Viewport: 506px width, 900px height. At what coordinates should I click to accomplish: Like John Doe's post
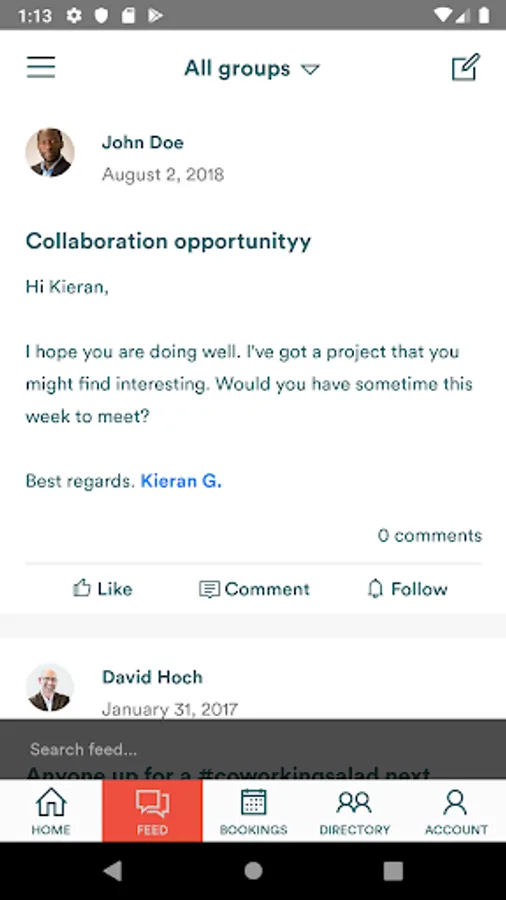[103, 589]
